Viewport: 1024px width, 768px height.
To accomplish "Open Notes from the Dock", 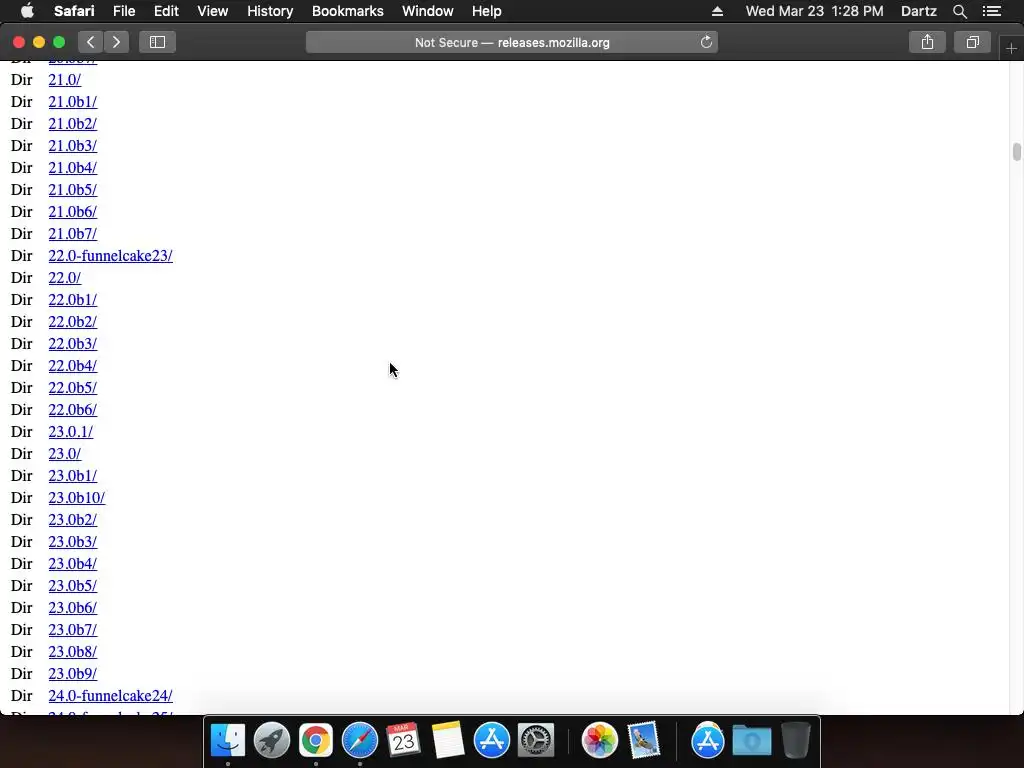I will click(447, 740).
